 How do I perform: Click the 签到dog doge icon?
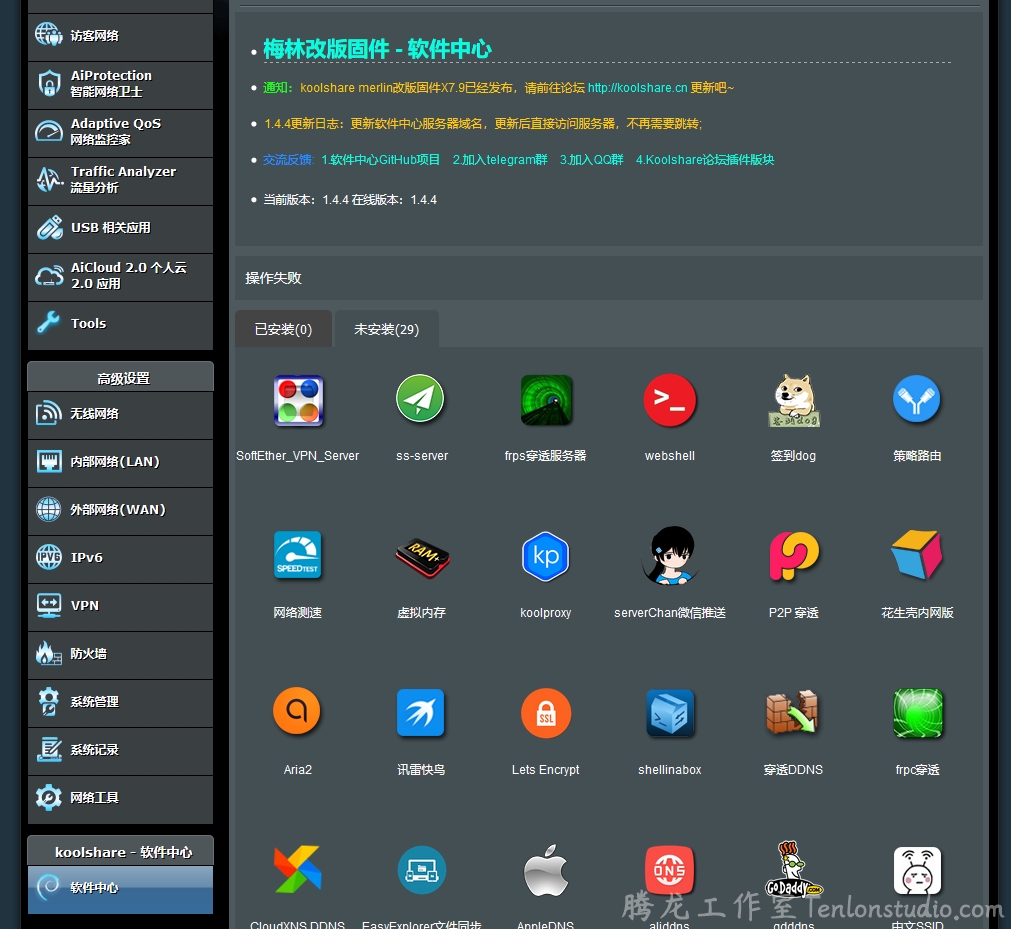[794, 400]
